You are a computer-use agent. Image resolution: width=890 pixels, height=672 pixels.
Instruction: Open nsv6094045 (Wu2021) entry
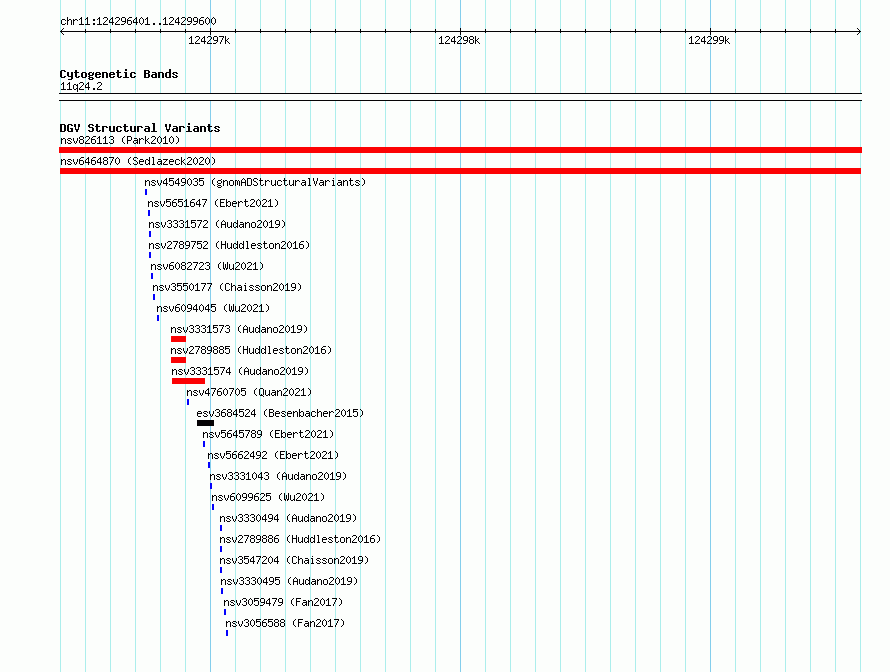click(213, 308)
